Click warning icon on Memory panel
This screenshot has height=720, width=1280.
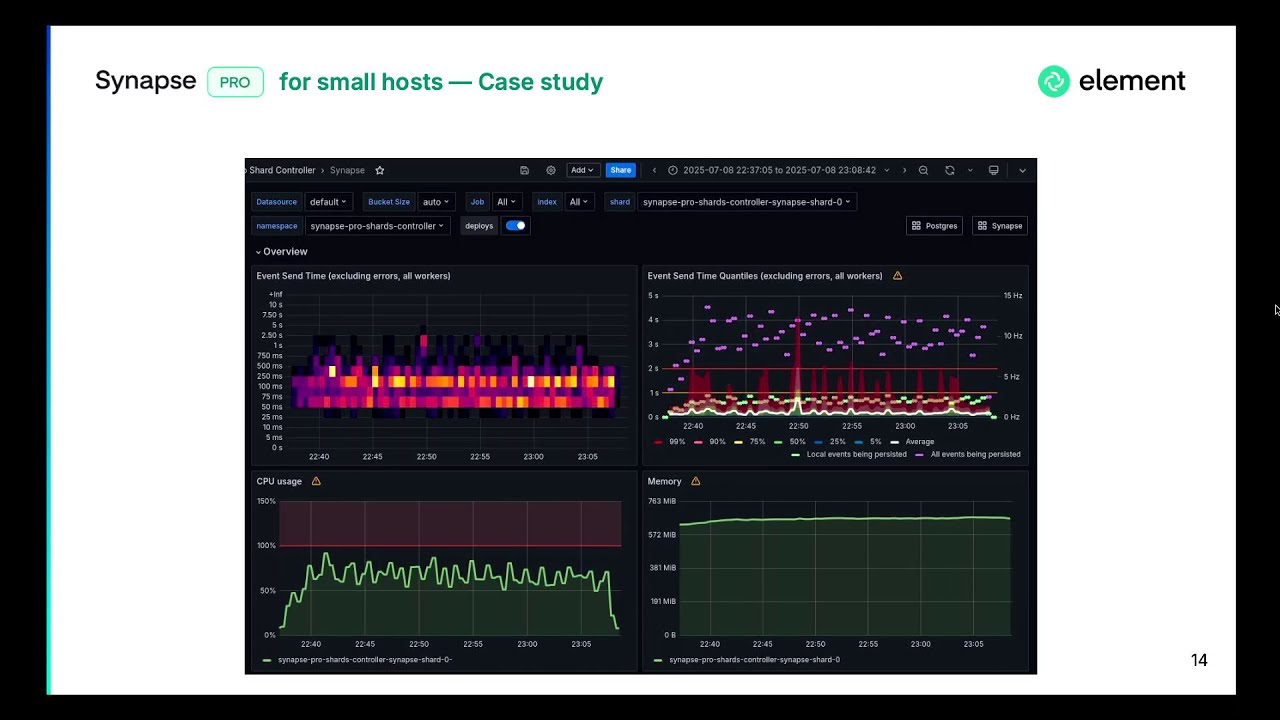[696, 481]
